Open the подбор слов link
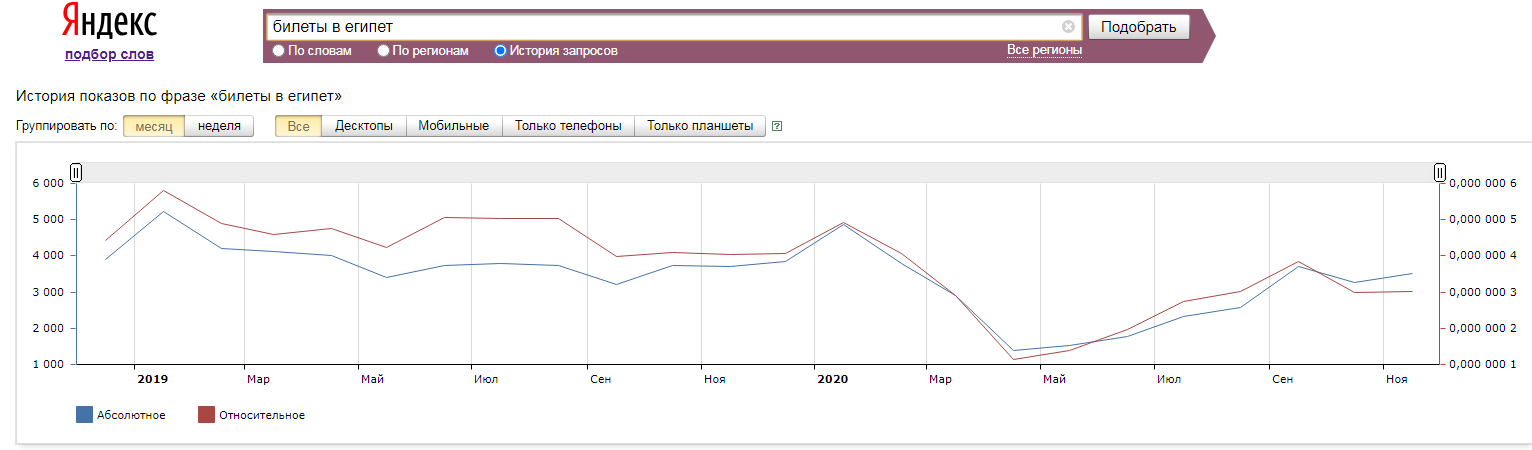The height and width of the screenshot is (450, 1532). (x=109, y=54)
